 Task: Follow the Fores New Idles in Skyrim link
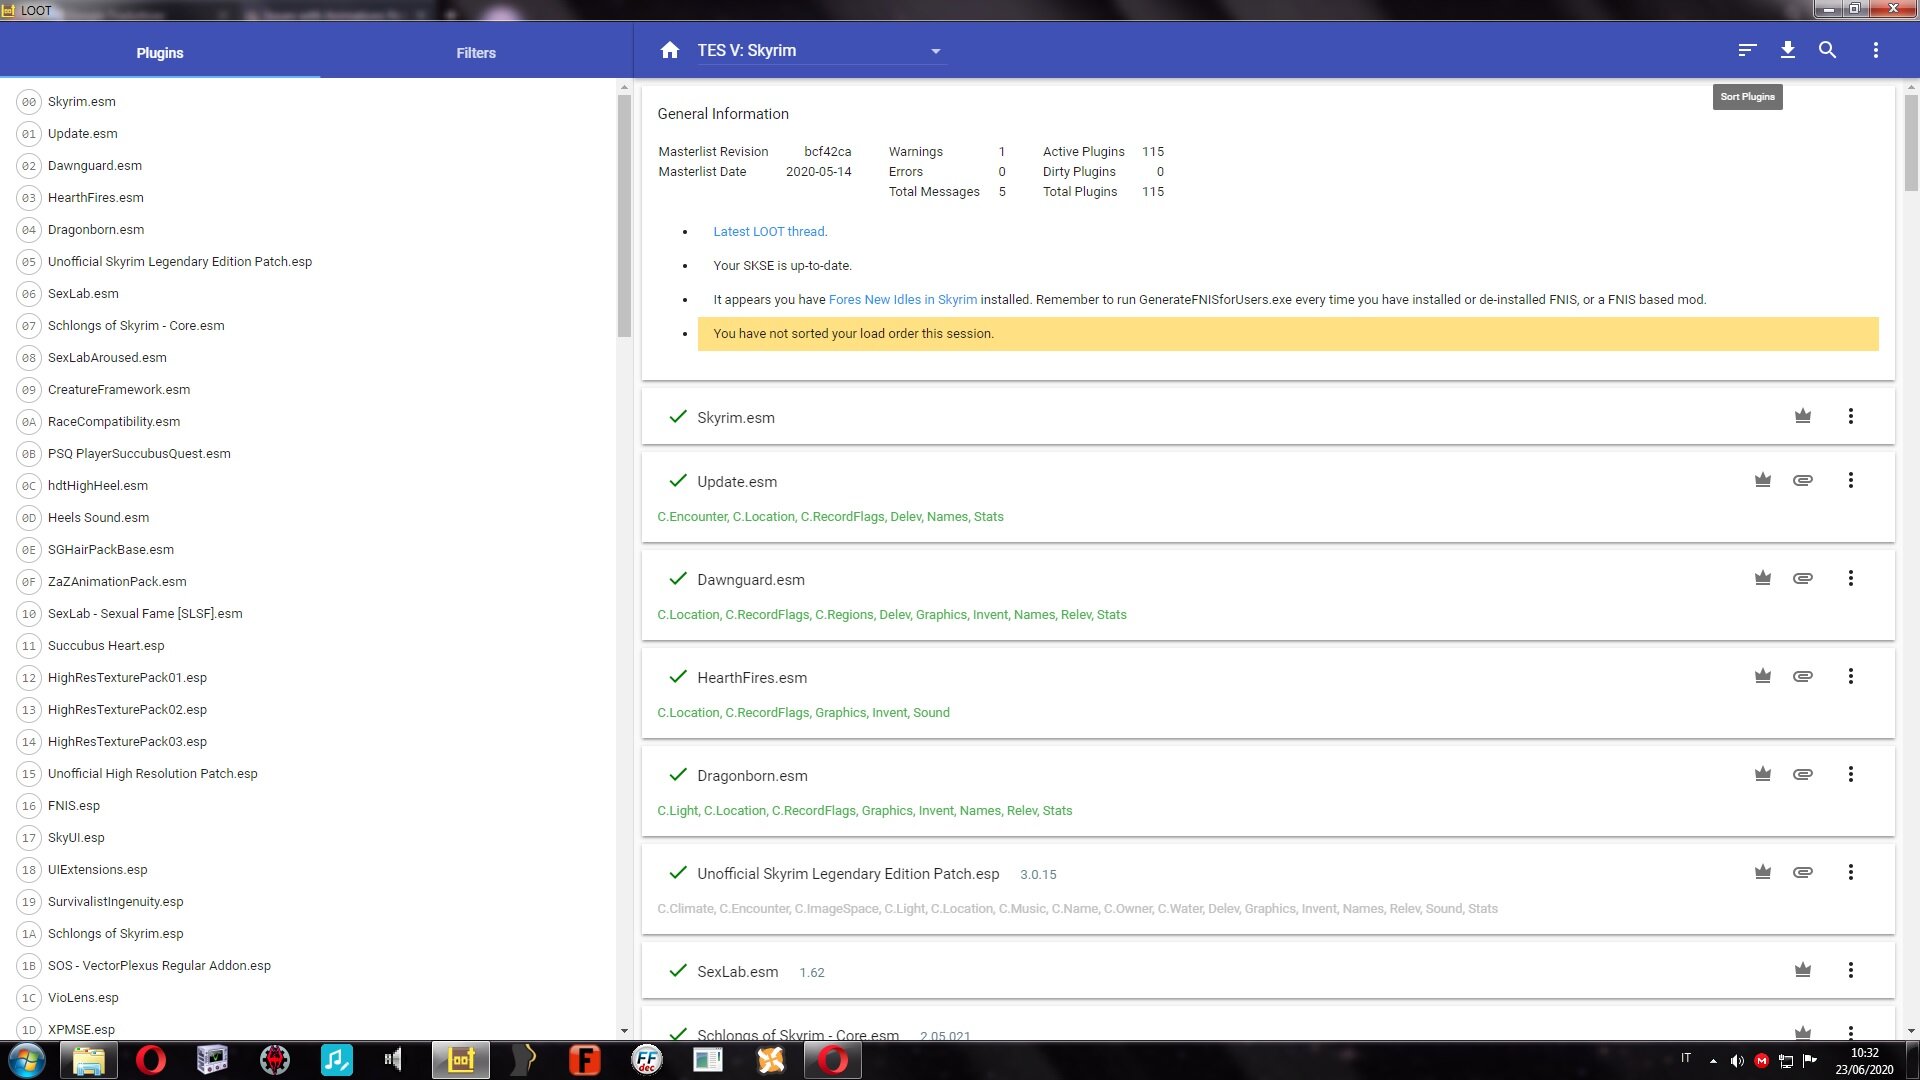903,299
